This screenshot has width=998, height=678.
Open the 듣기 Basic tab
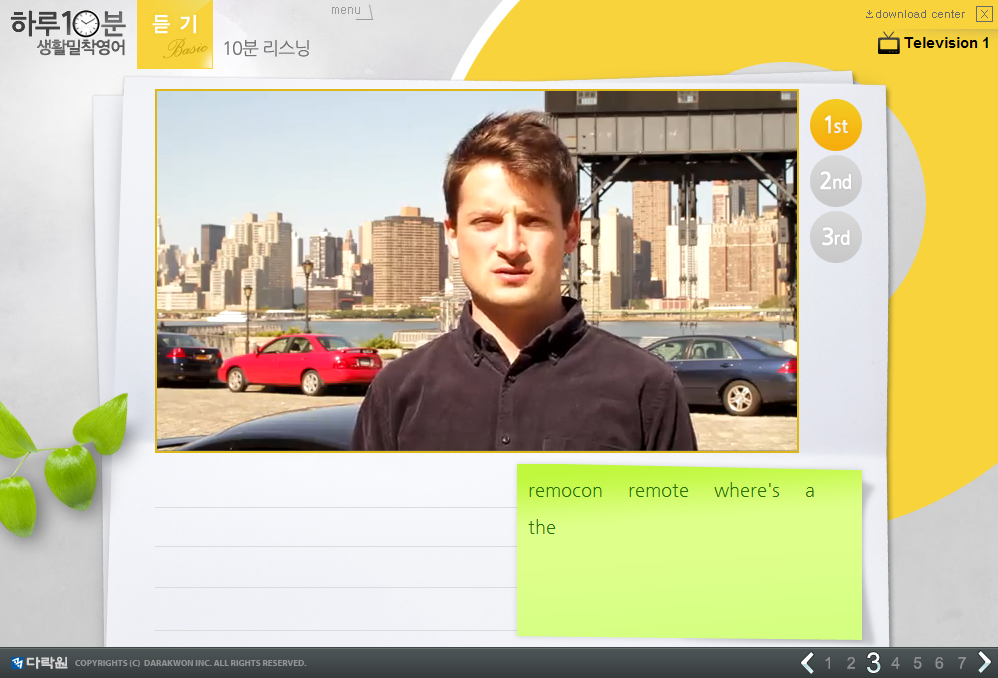(175, 35)
